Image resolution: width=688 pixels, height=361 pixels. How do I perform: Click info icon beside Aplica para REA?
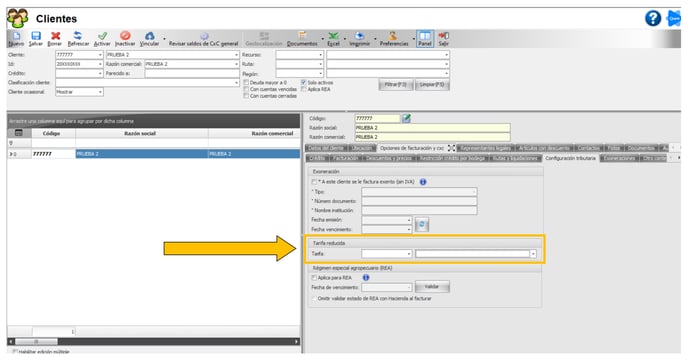366,278
